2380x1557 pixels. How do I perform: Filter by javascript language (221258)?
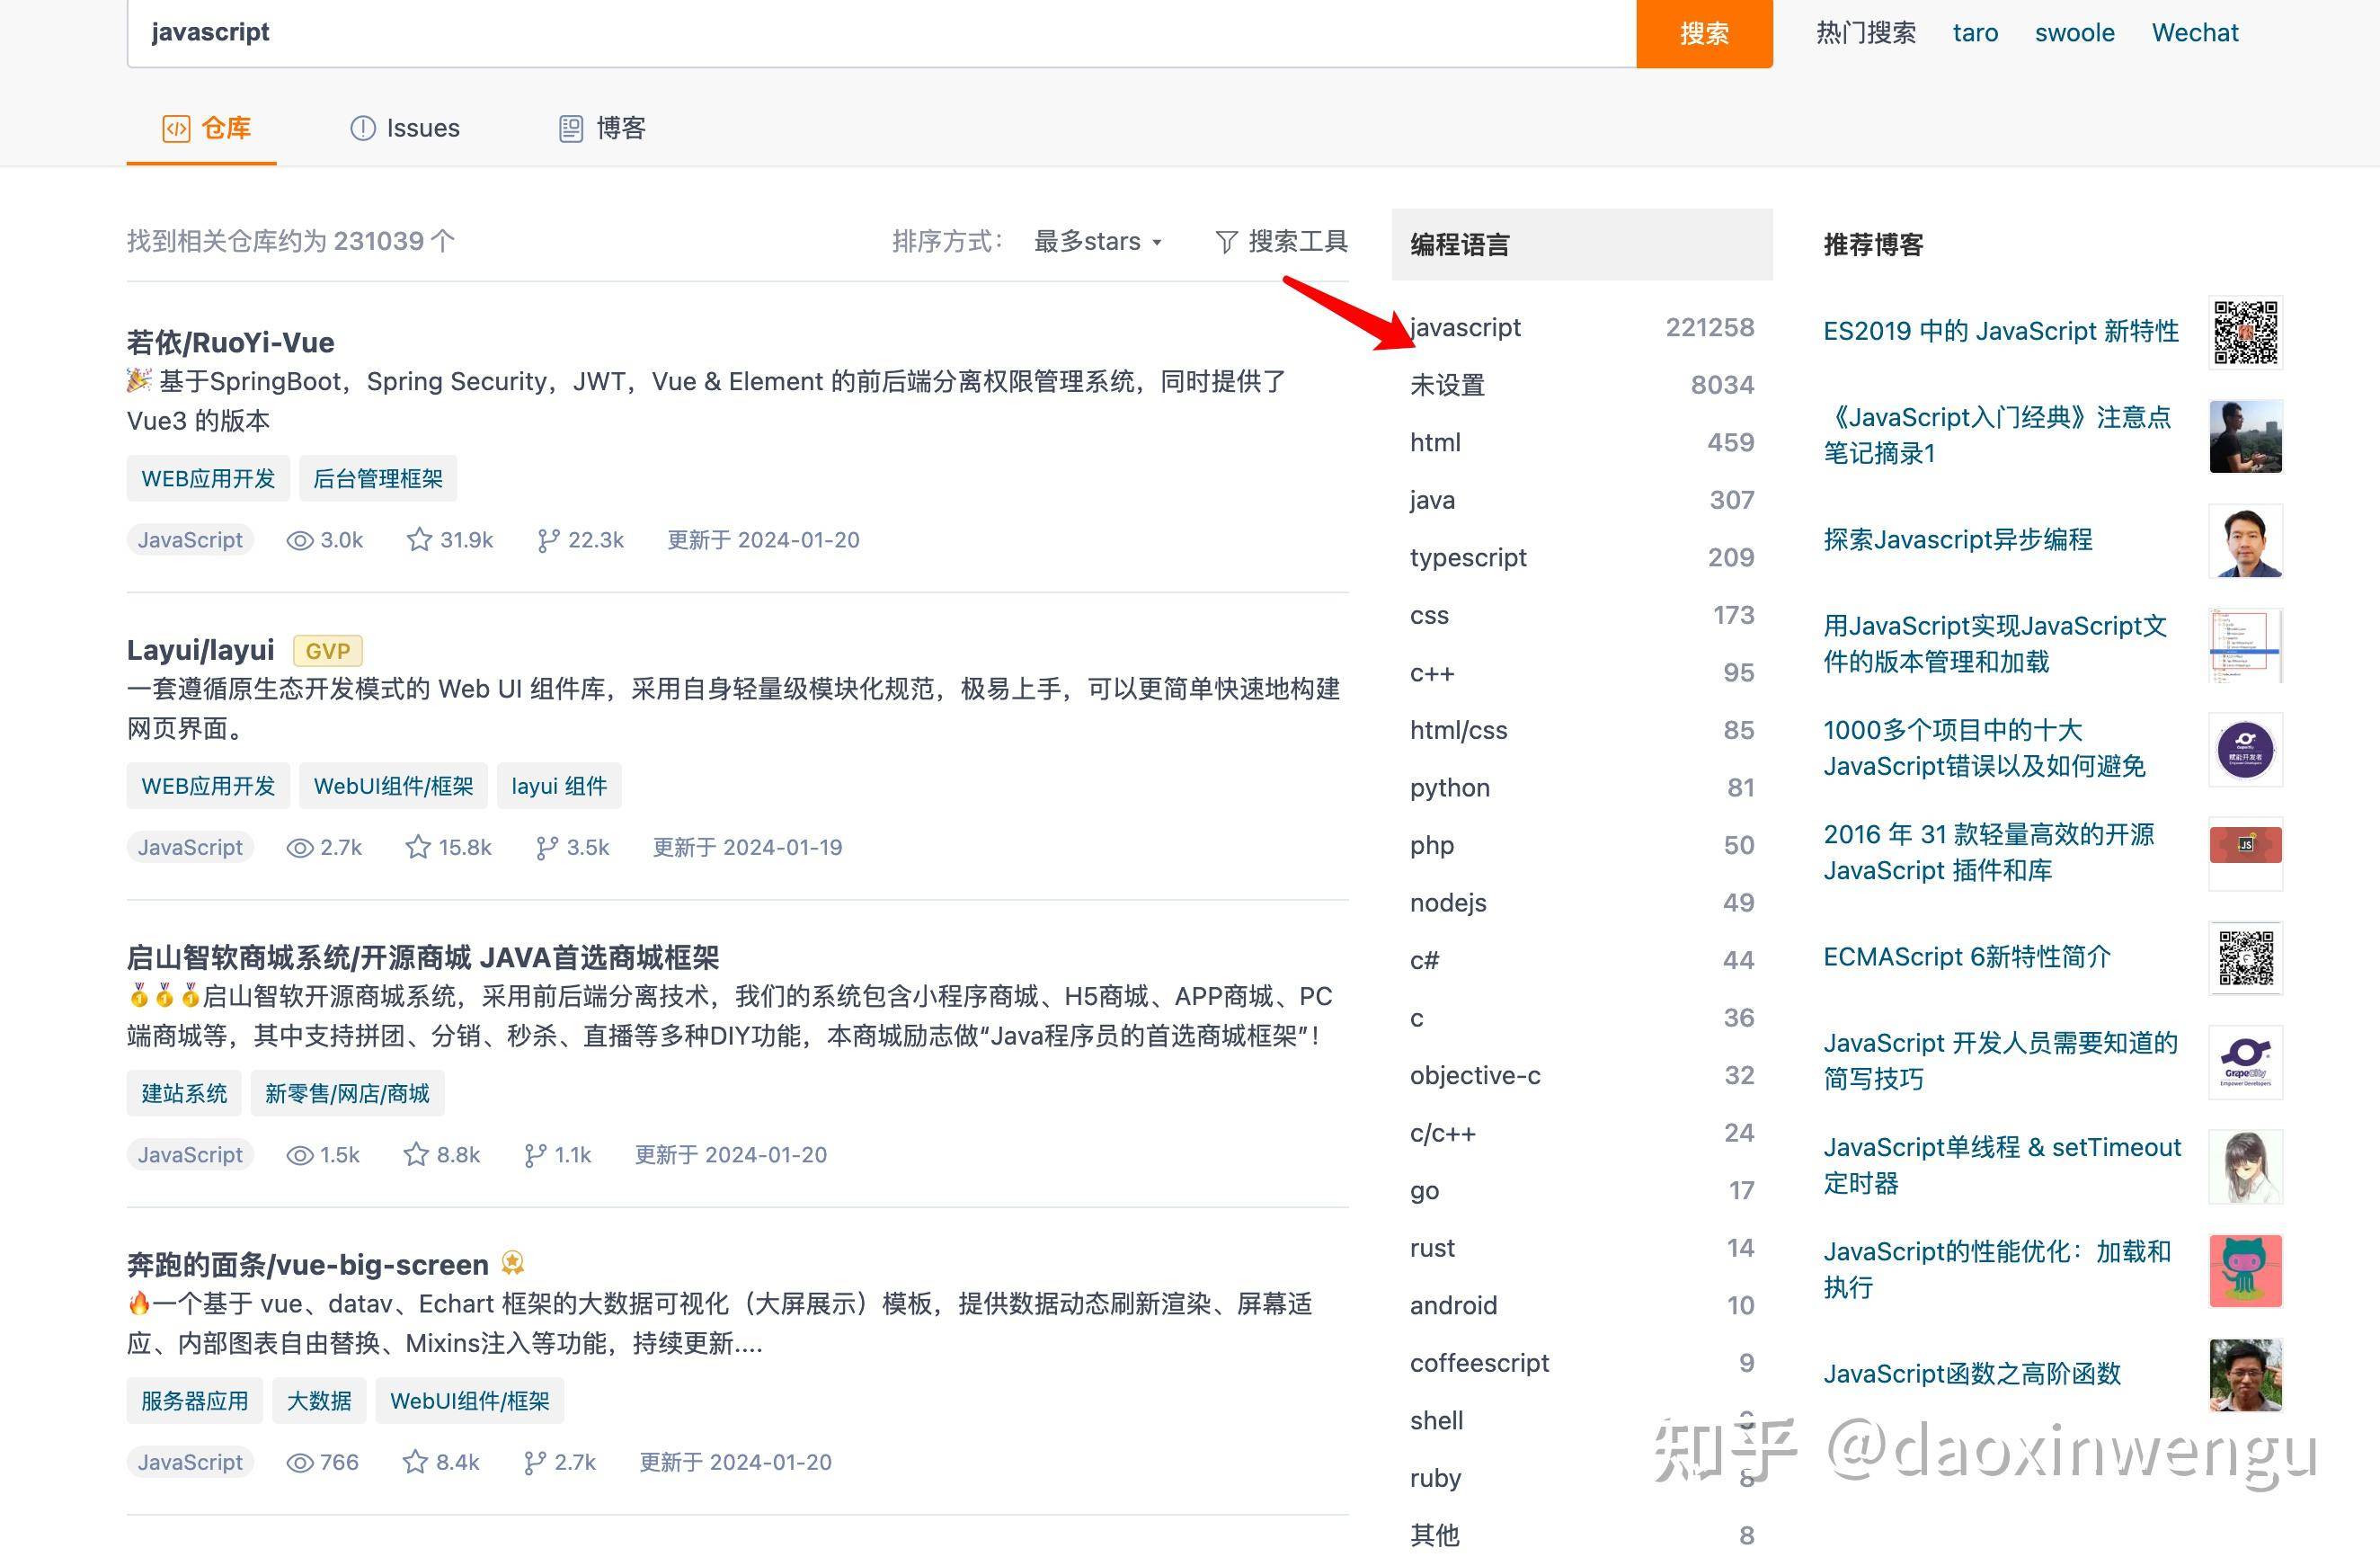(x=1582, y=327)
